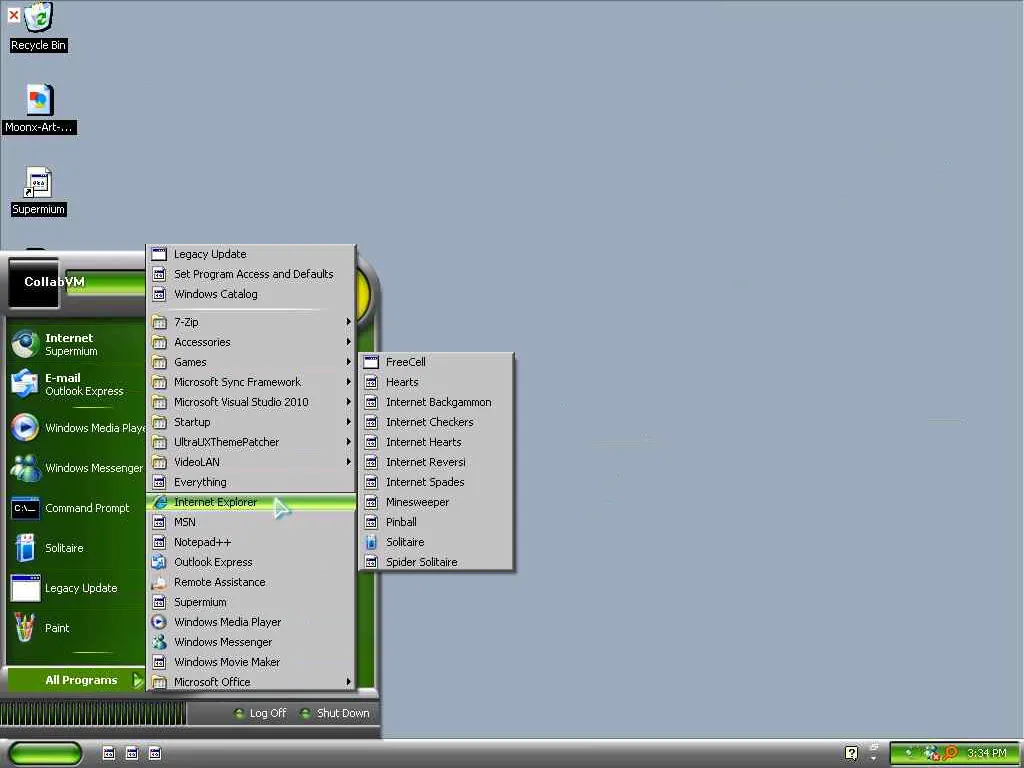Click the CollabVM user picture
The image size is (1024, 768).
click(x=33, y=283)
